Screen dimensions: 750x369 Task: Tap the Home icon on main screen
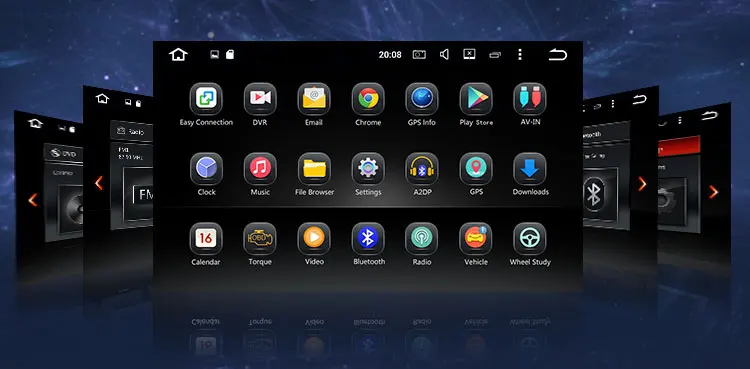pos(178,55)
